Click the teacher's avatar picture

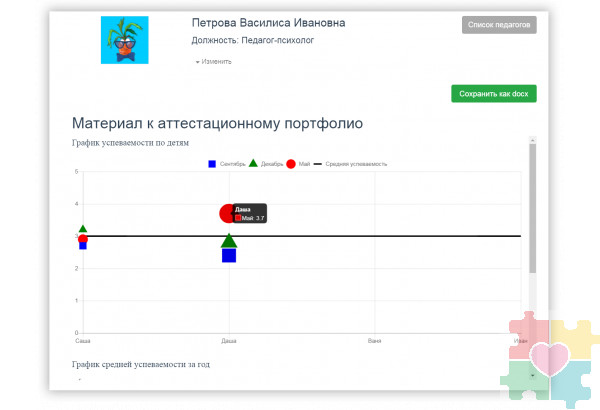(125, 40)
